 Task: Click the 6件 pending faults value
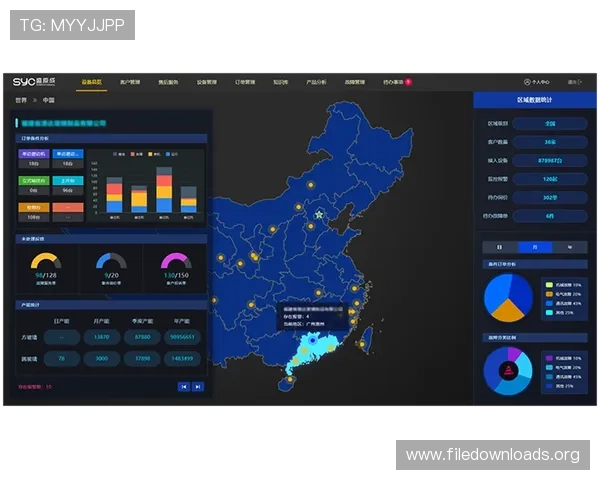pos(550,216)
